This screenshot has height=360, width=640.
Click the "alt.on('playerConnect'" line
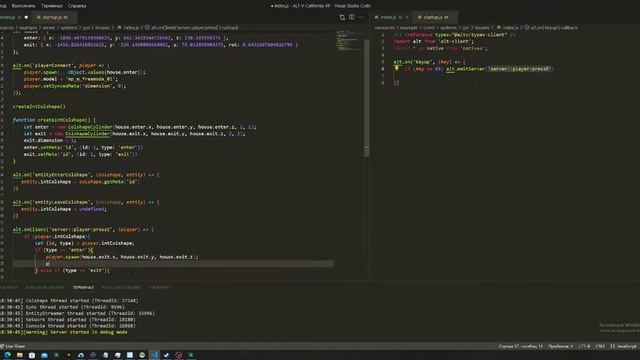(61, 65)
